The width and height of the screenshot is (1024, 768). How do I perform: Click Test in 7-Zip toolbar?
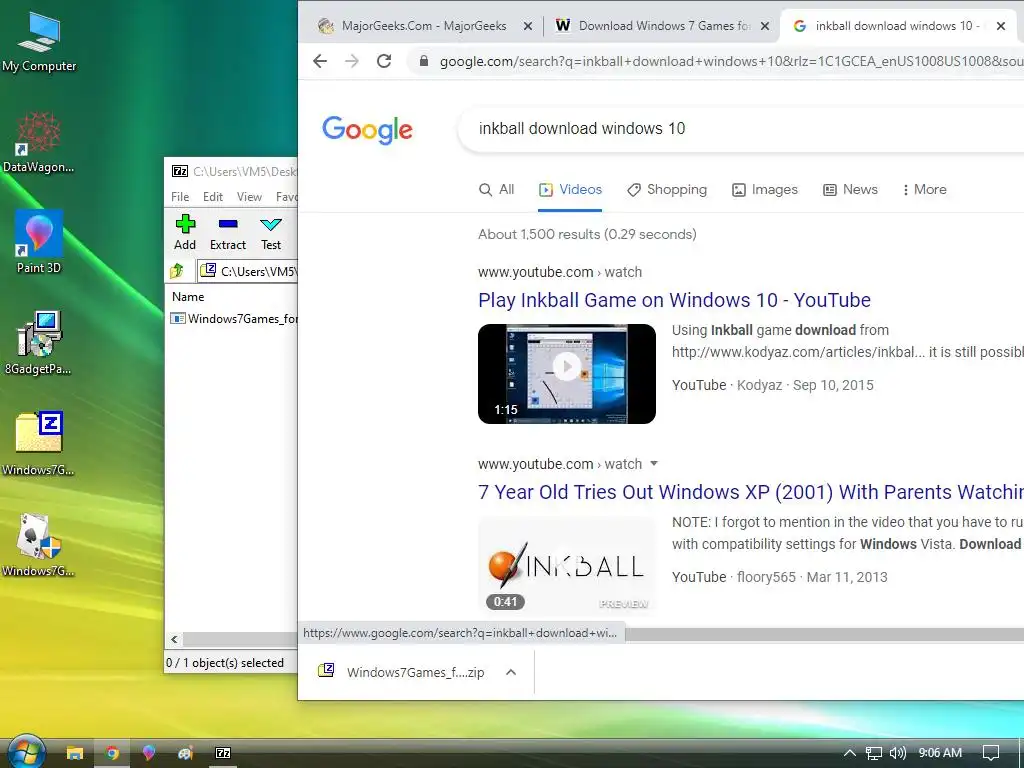click(270, 232)
